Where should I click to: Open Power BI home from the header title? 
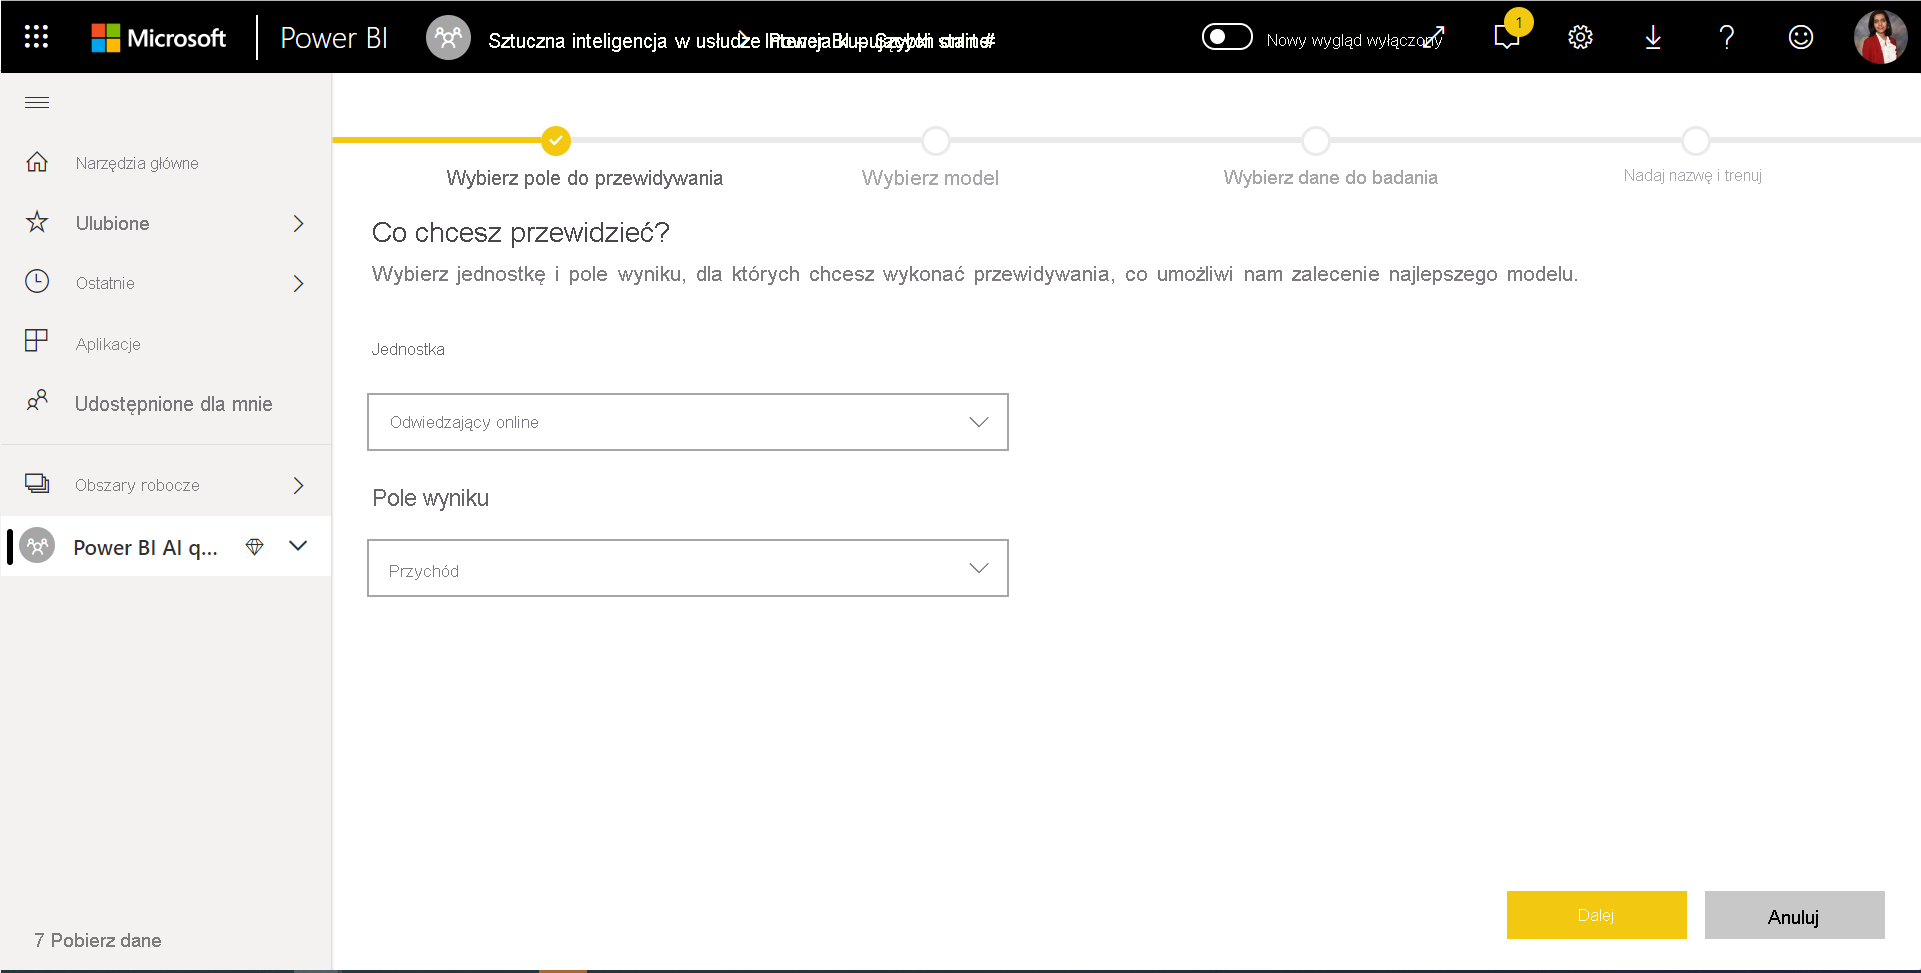click(x=333, y=38)
